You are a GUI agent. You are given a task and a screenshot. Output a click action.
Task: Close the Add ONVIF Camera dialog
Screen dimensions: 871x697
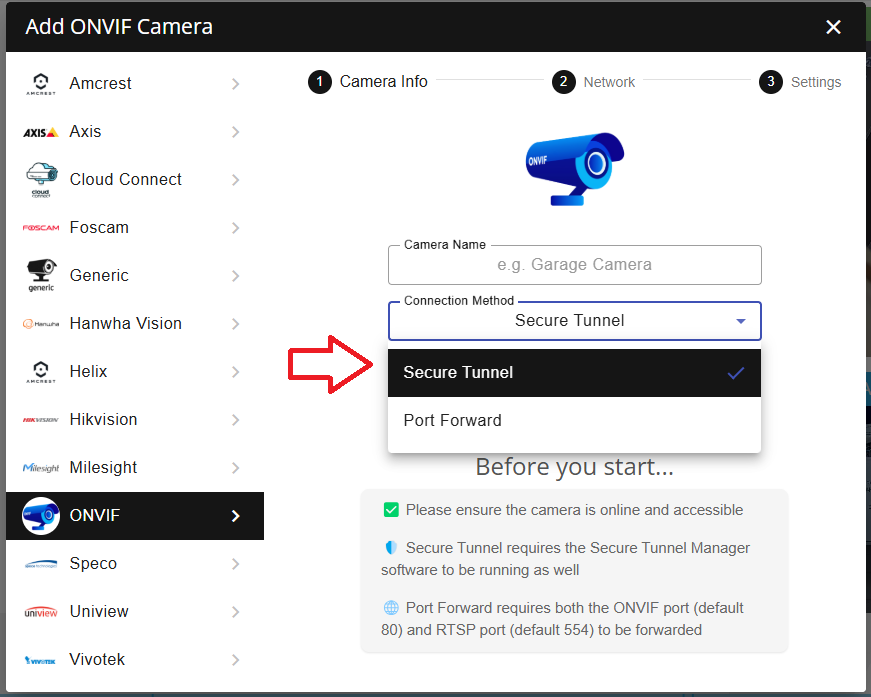pos(833,27)
